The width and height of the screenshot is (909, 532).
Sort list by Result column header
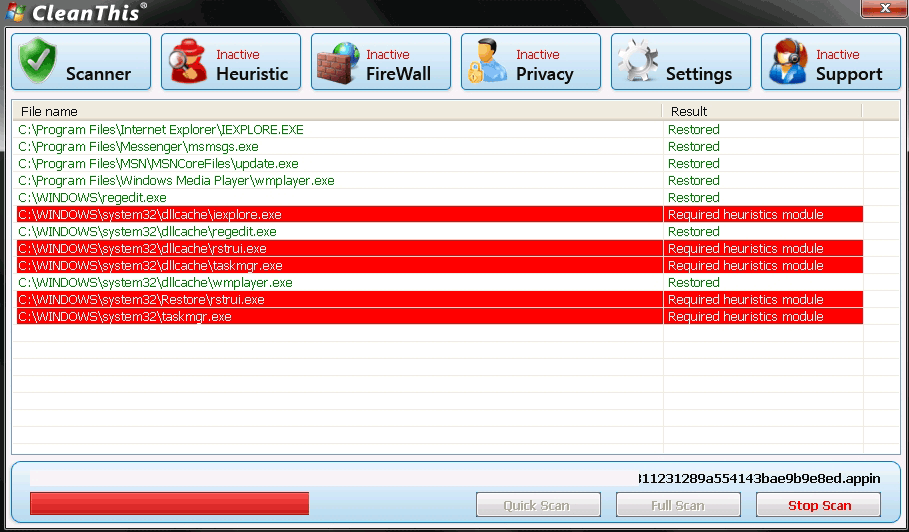tap(760, 111)
